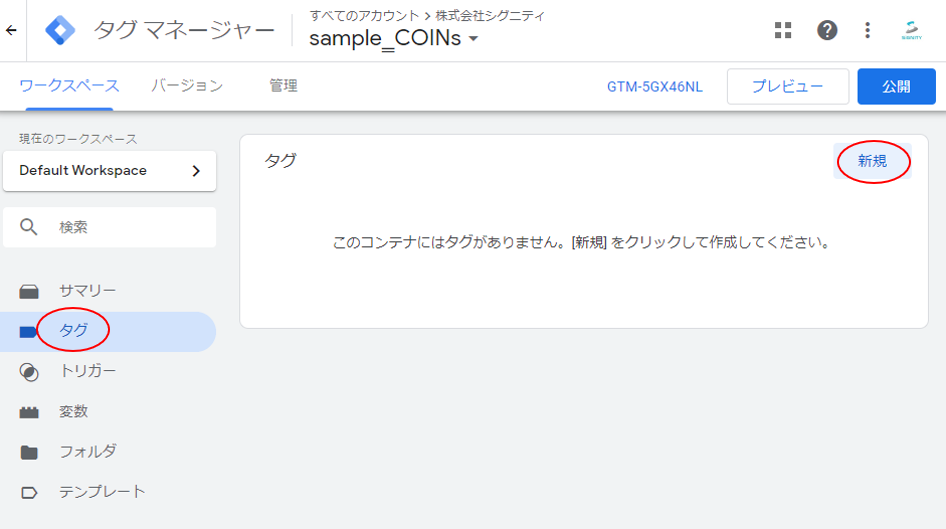Click the 変数 block icon
The image size is (946, 529).
pos(29,412)
